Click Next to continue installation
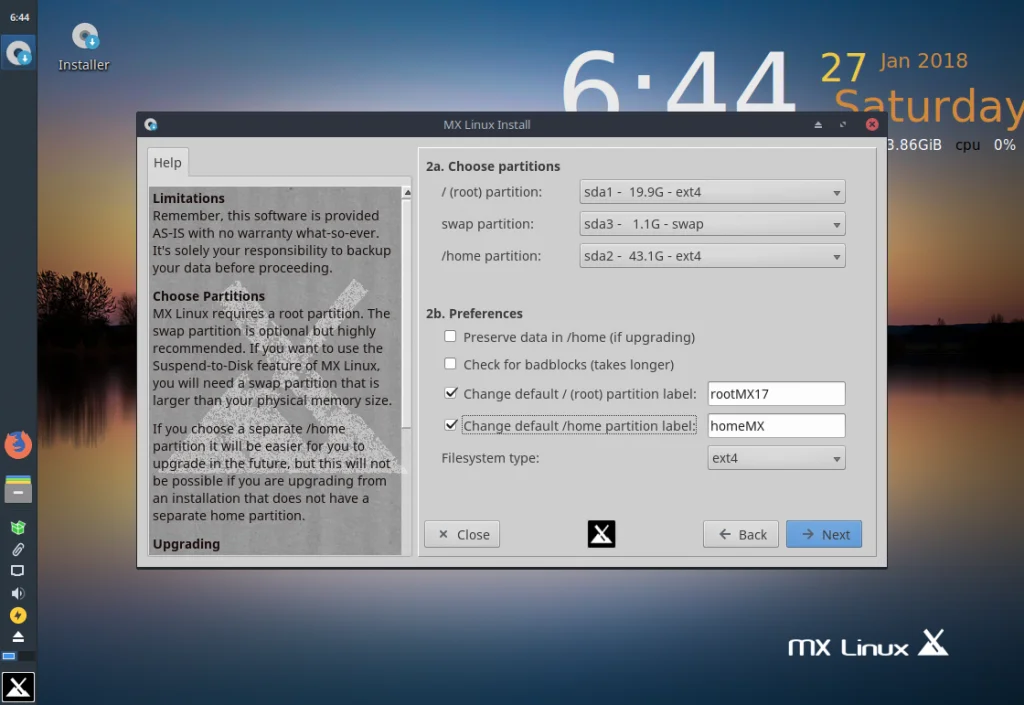 (x=824, y=535)
